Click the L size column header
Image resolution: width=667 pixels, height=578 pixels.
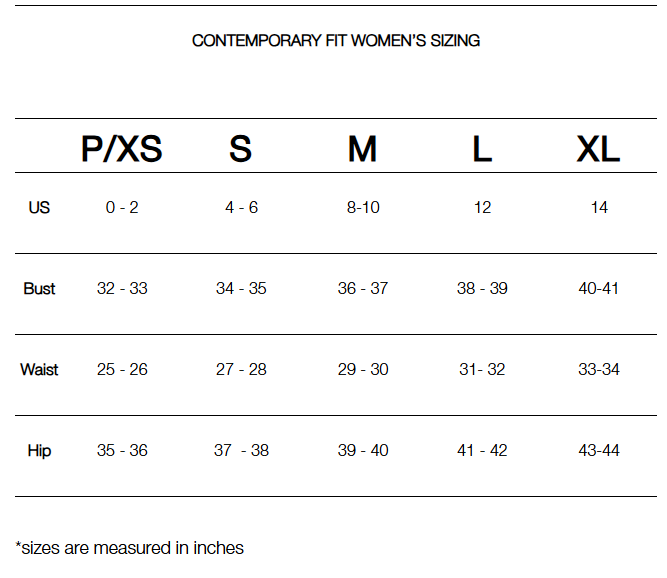click(x=482, y=149)
